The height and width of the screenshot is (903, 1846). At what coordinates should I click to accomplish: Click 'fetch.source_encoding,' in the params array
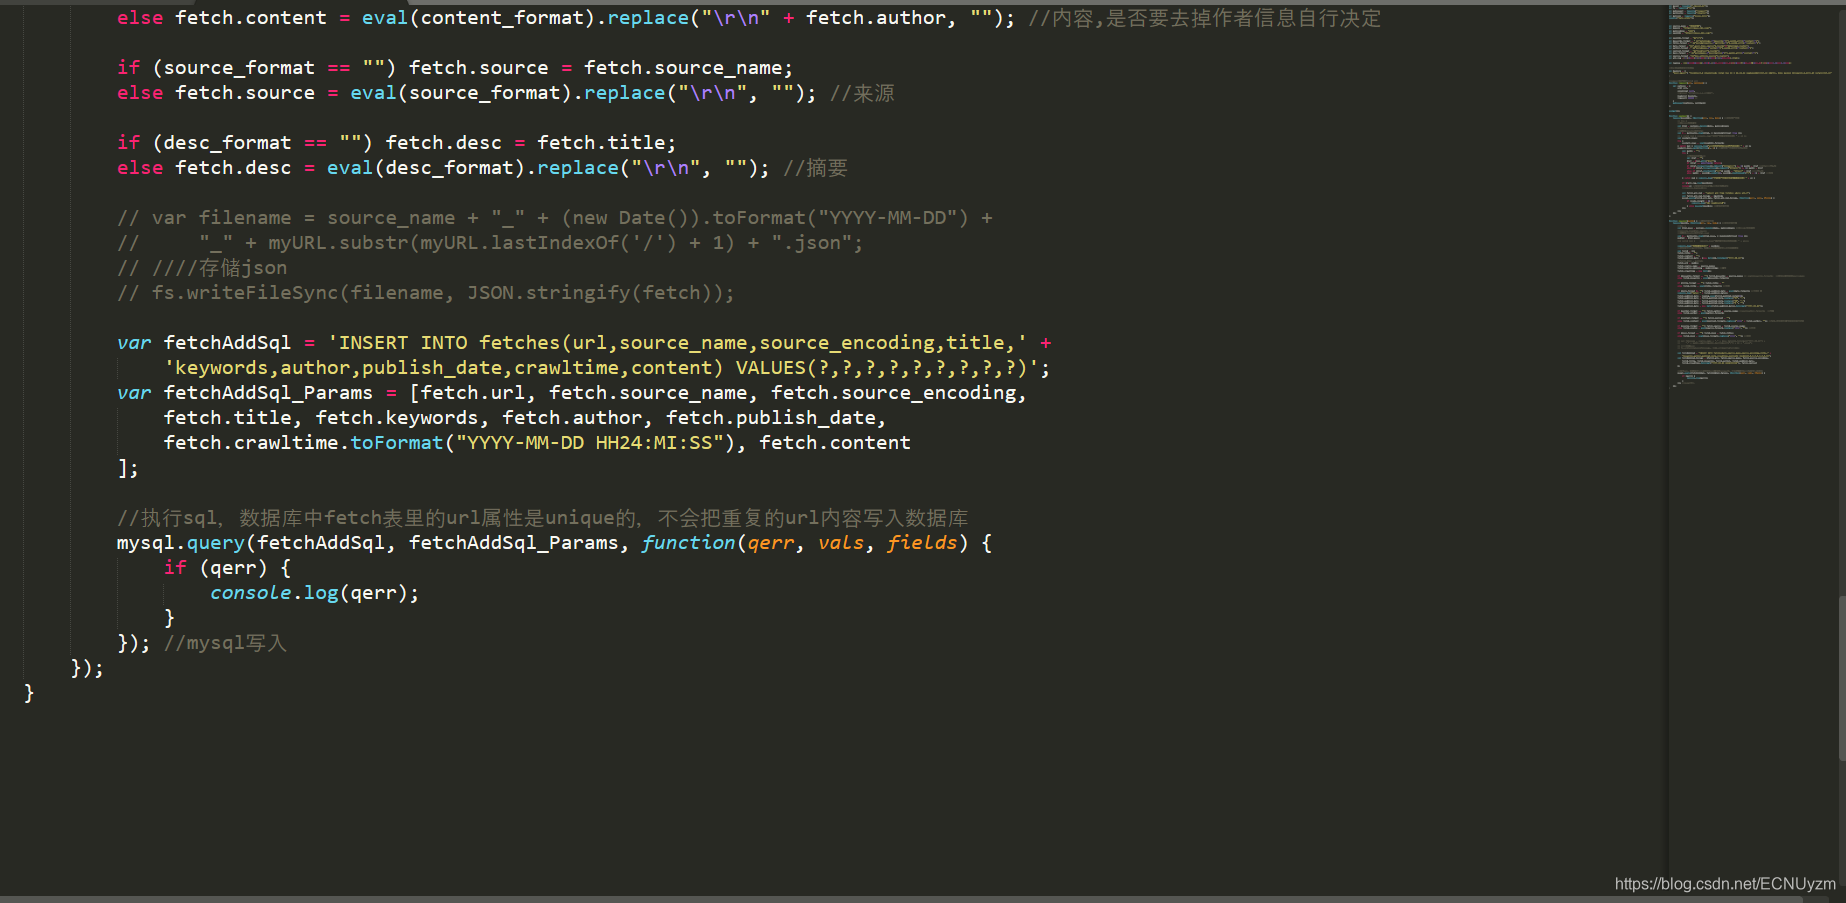[899, 393]
